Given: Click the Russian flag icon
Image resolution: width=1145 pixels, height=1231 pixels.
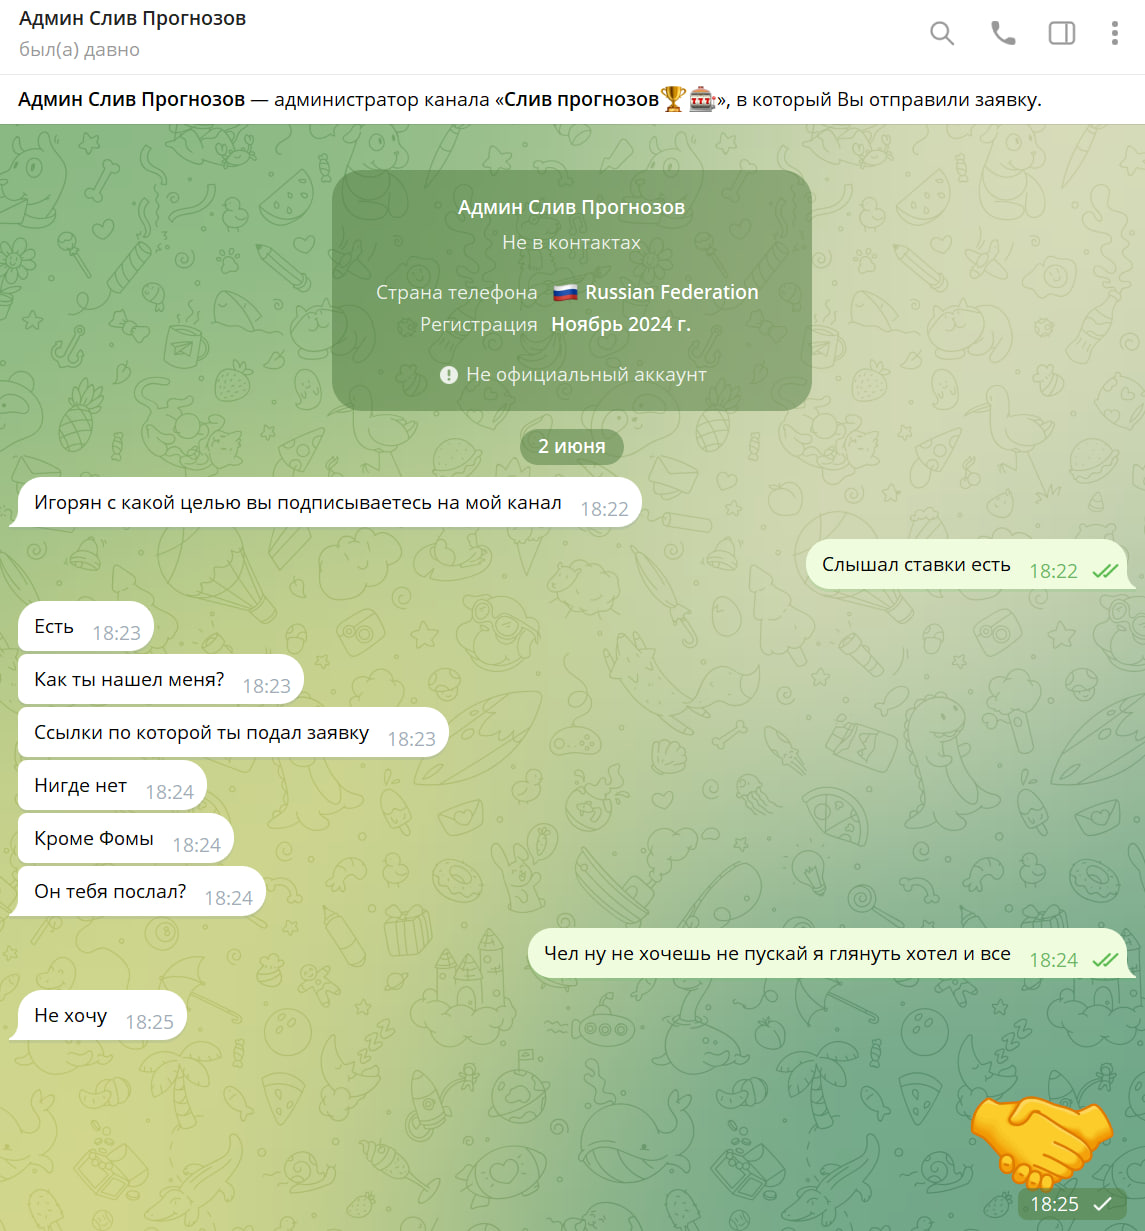Looking at the screenshot, I should 566,293.
